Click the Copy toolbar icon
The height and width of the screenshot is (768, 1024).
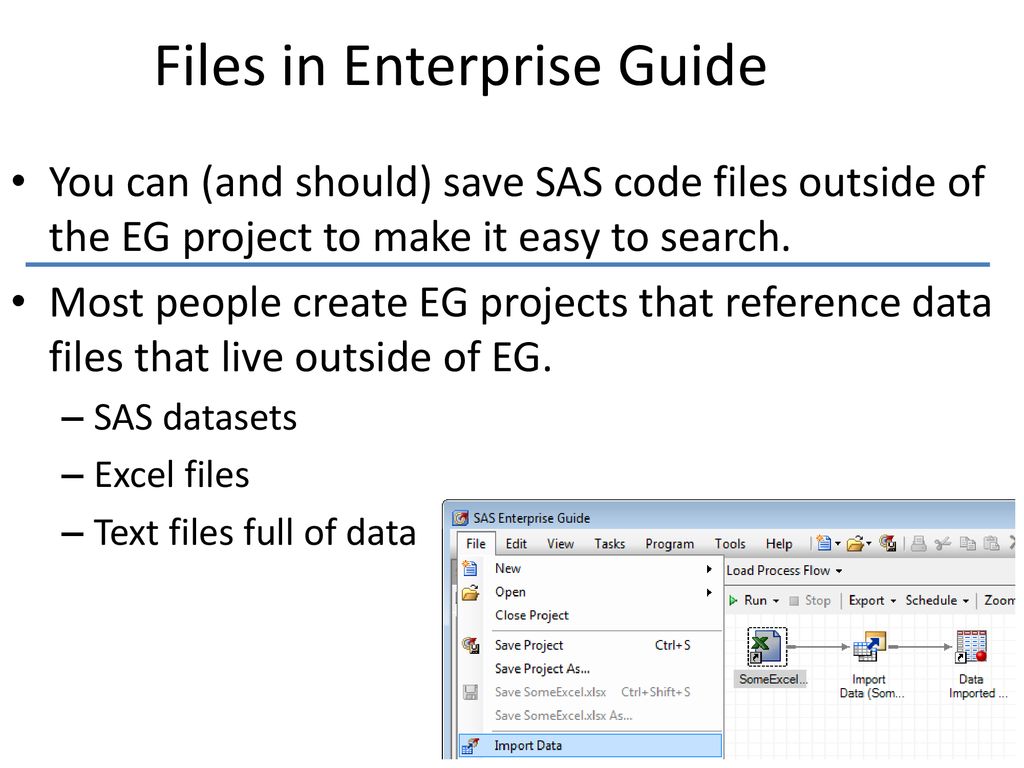click(x=967, y=543)
